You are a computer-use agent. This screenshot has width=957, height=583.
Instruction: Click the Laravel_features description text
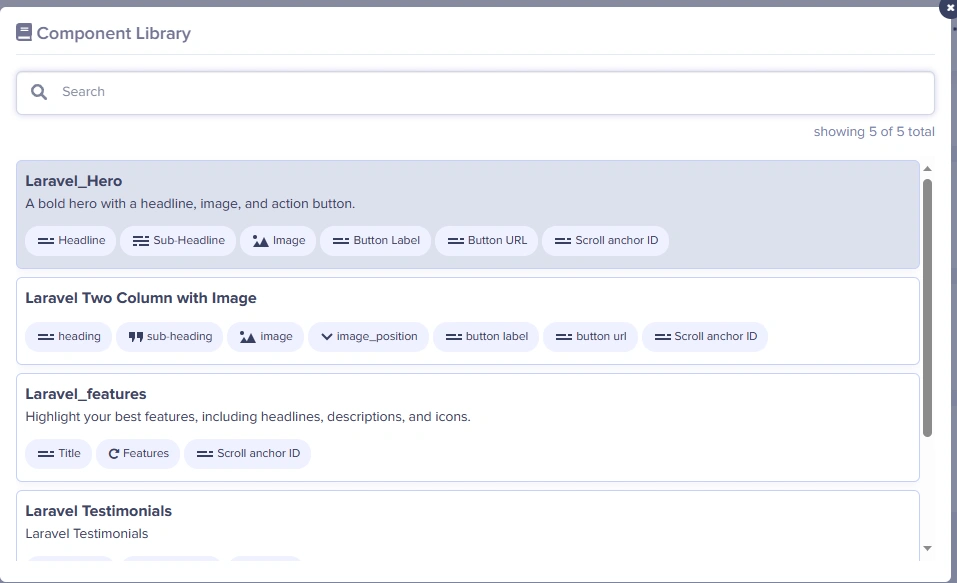(248, 417)
